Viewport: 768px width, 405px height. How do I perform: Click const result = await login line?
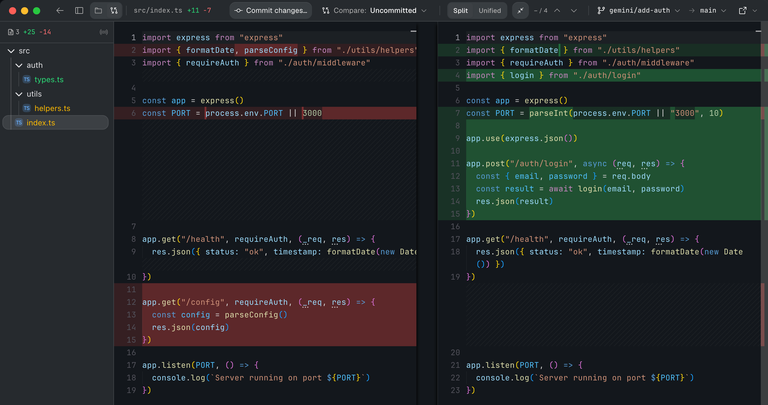(600, 189)
